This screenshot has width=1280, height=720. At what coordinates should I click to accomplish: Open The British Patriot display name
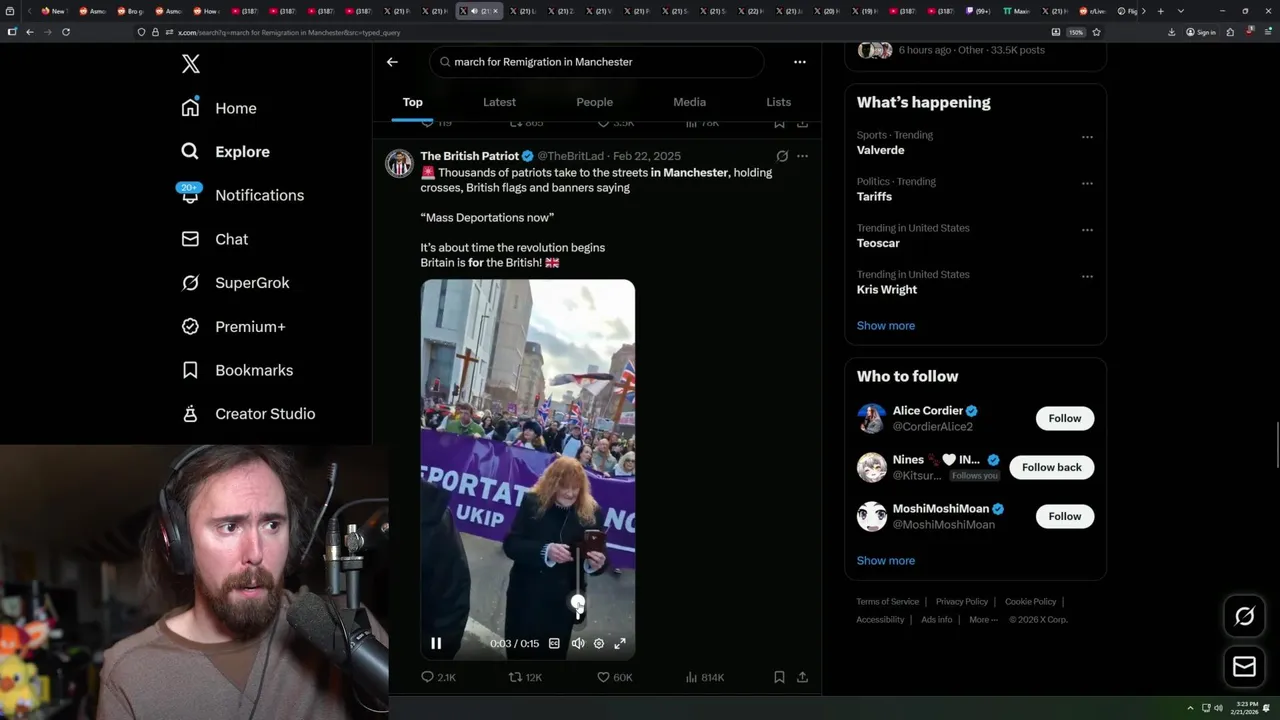pyautogui.click(x=469, y=156)
